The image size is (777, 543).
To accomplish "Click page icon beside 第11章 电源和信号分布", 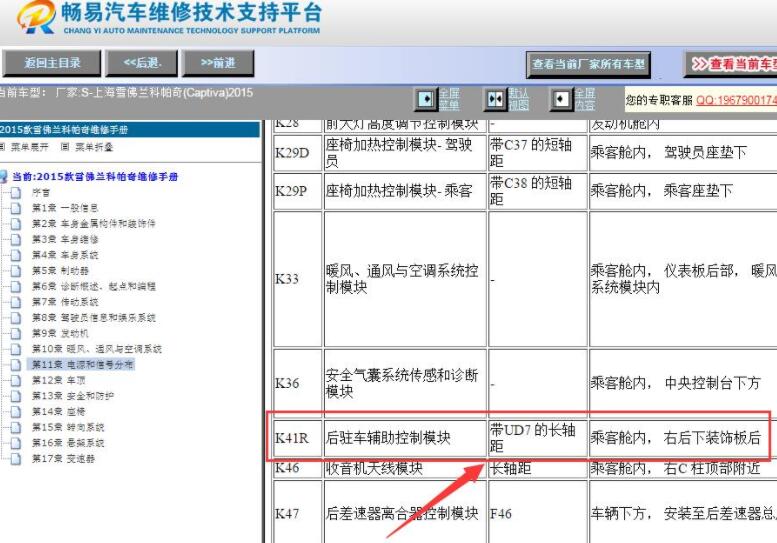I will click(x=16, y=365).
